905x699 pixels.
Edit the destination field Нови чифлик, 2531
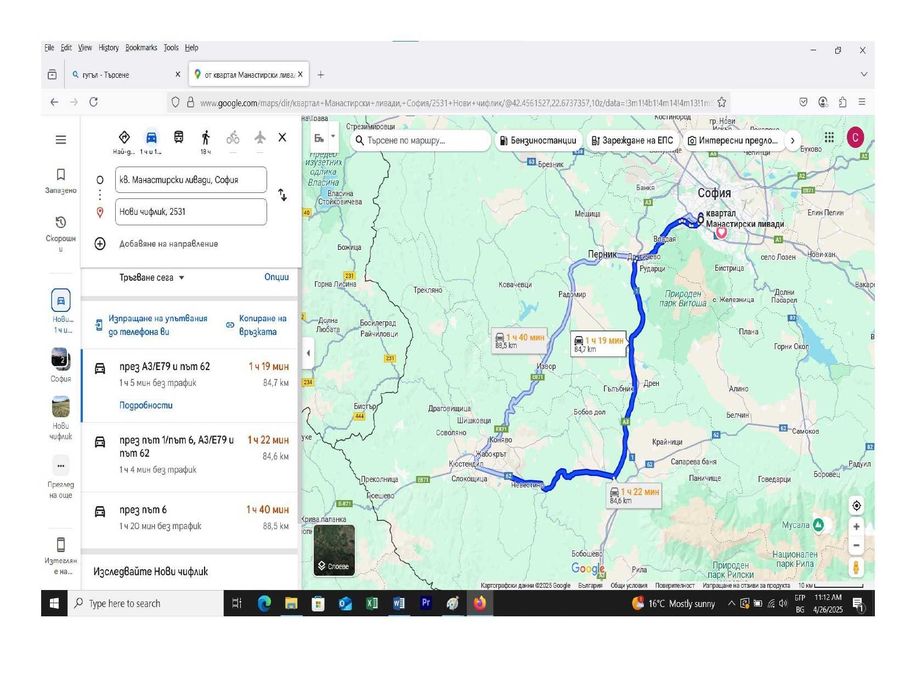[191, 212]
